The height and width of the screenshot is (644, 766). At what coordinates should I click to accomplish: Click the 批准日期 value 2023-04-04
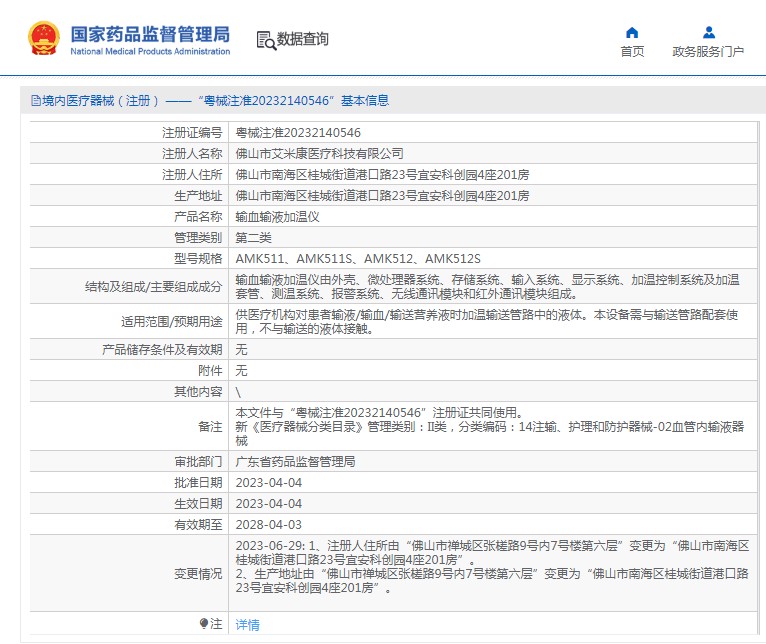268,482
